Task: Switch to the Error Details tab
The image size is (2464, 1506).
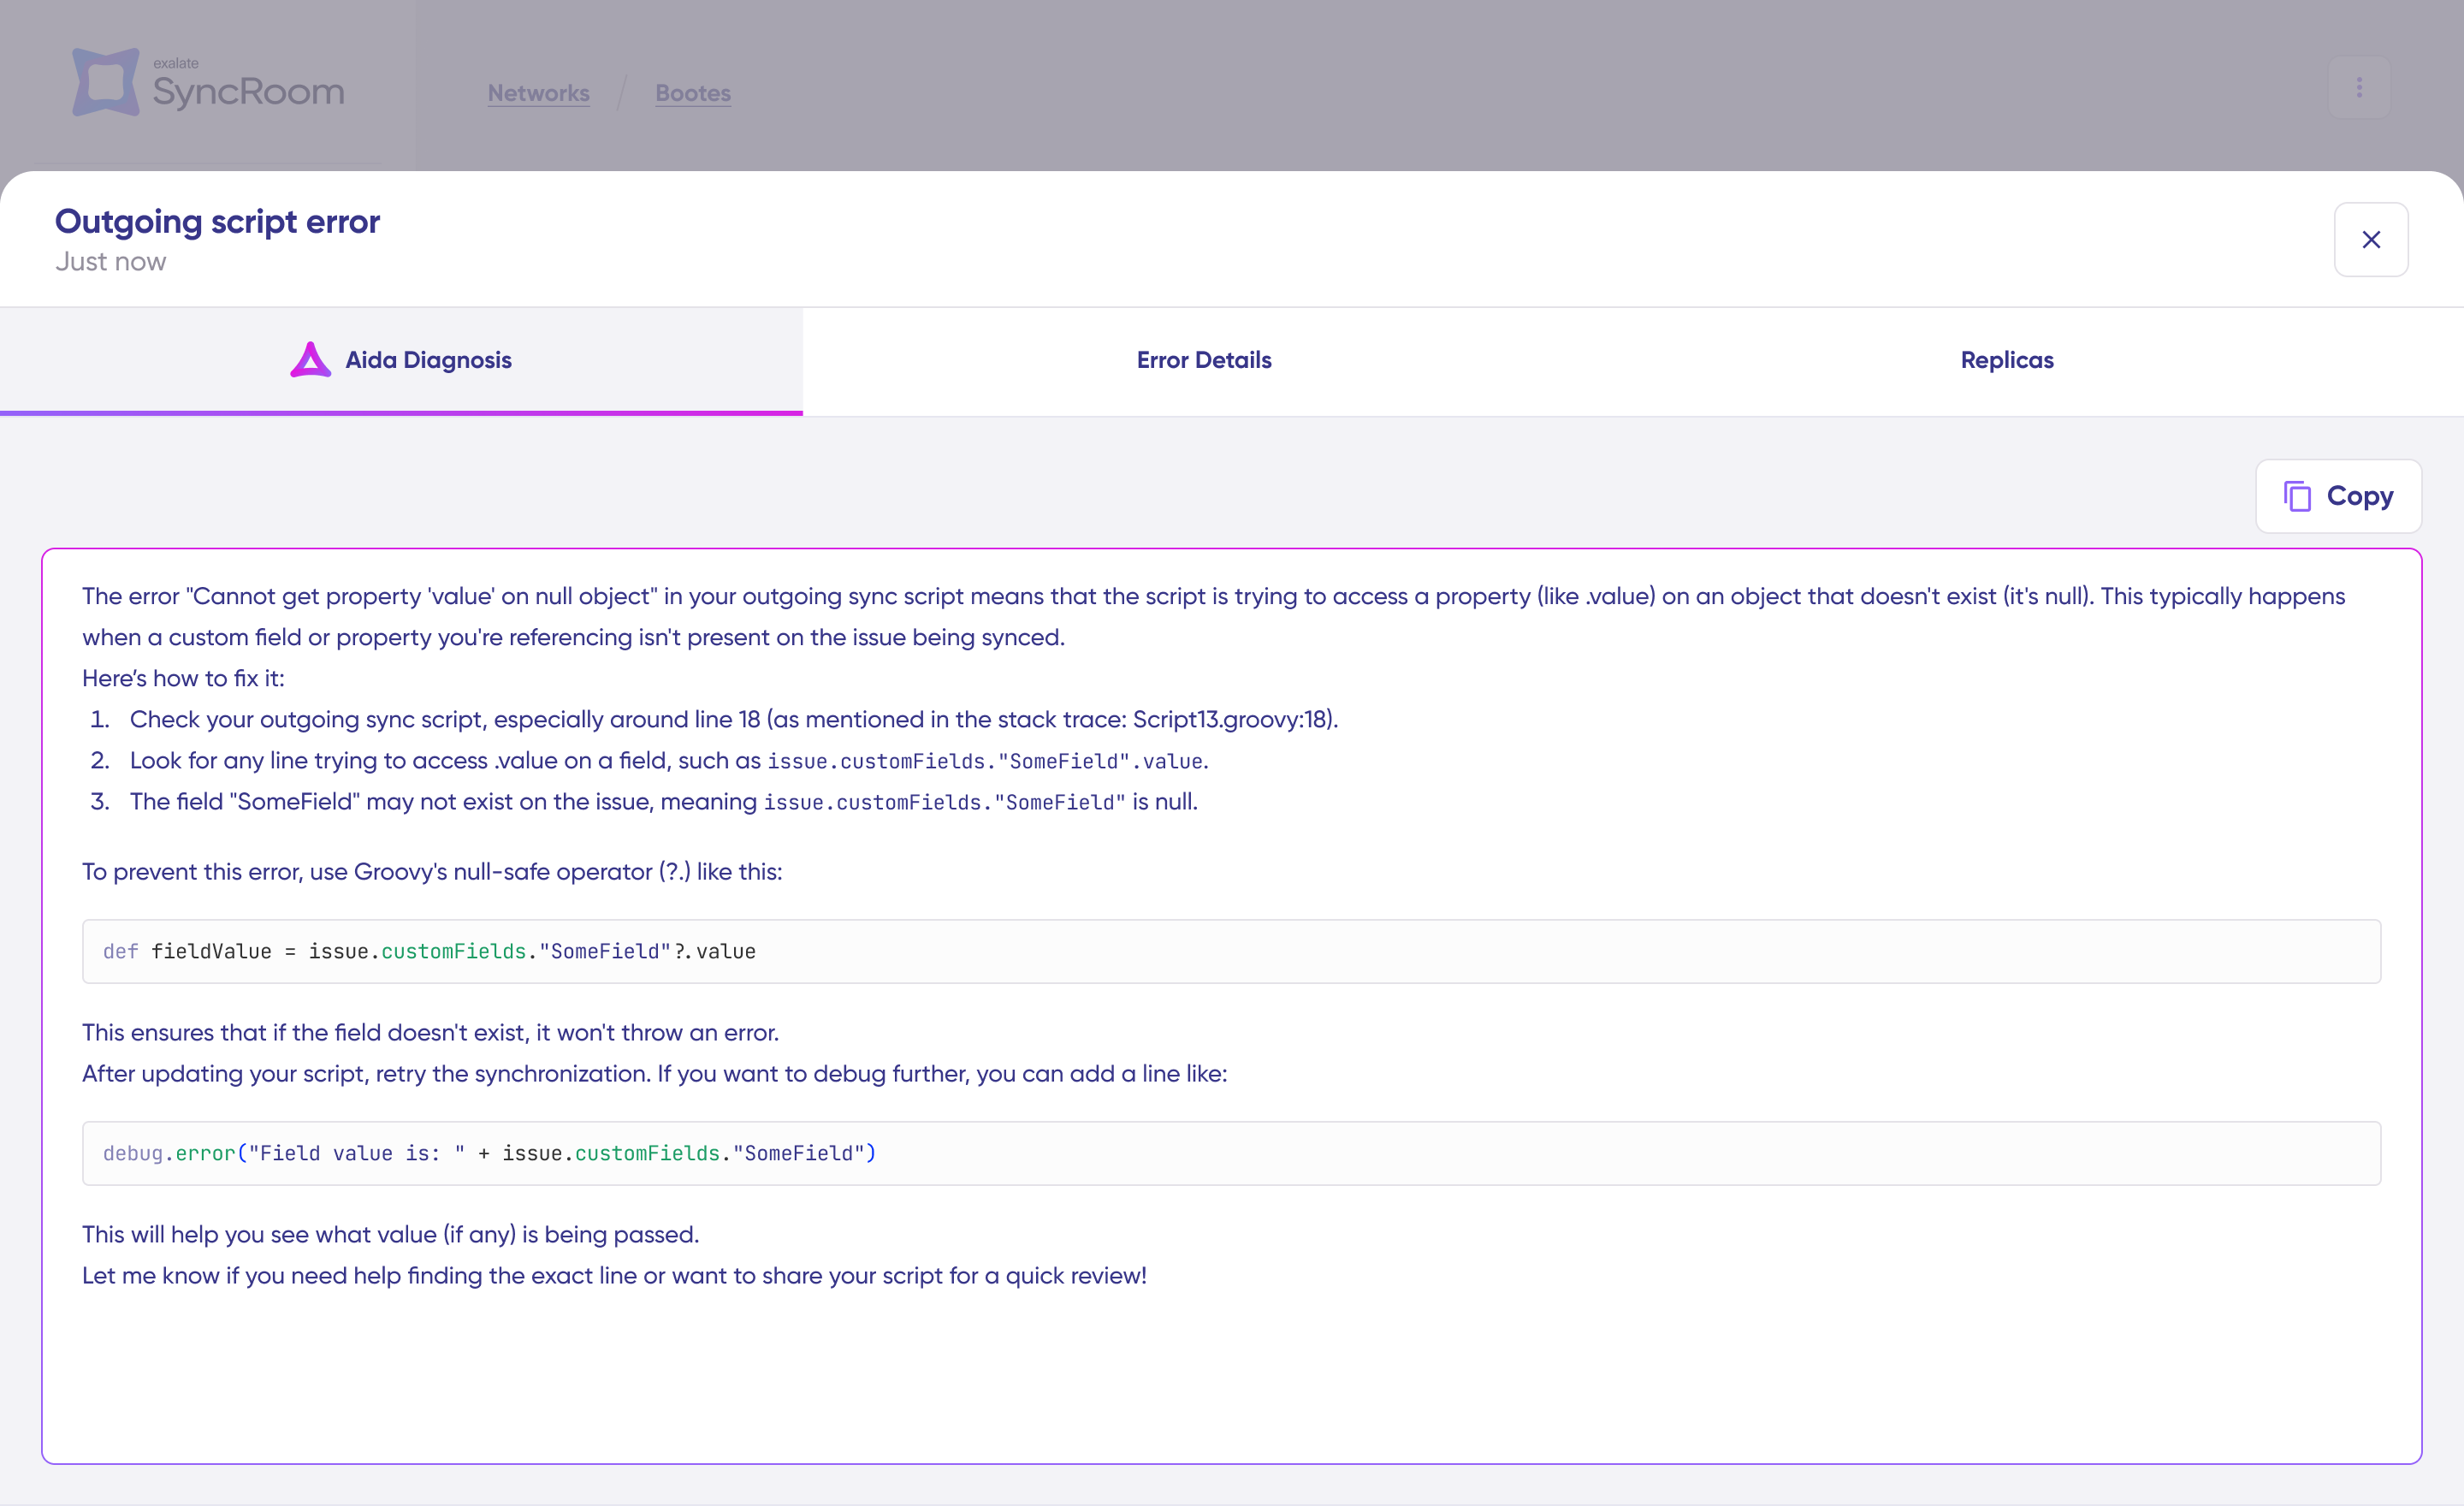Action: pyautogui.click(x=1203, y=360)
